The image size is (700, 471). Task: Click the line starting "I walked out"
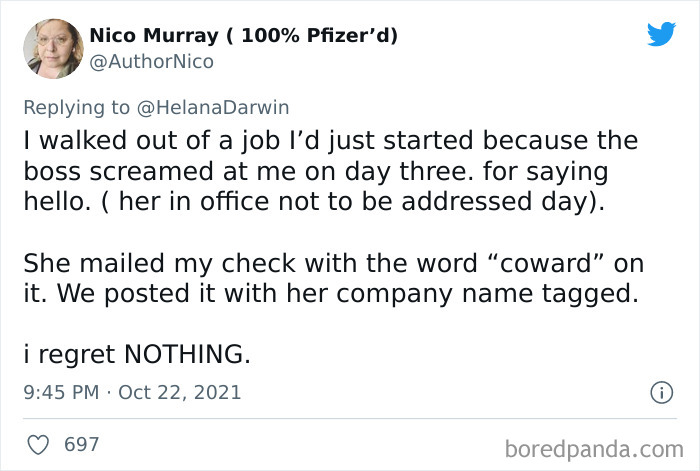coord(330,139)
